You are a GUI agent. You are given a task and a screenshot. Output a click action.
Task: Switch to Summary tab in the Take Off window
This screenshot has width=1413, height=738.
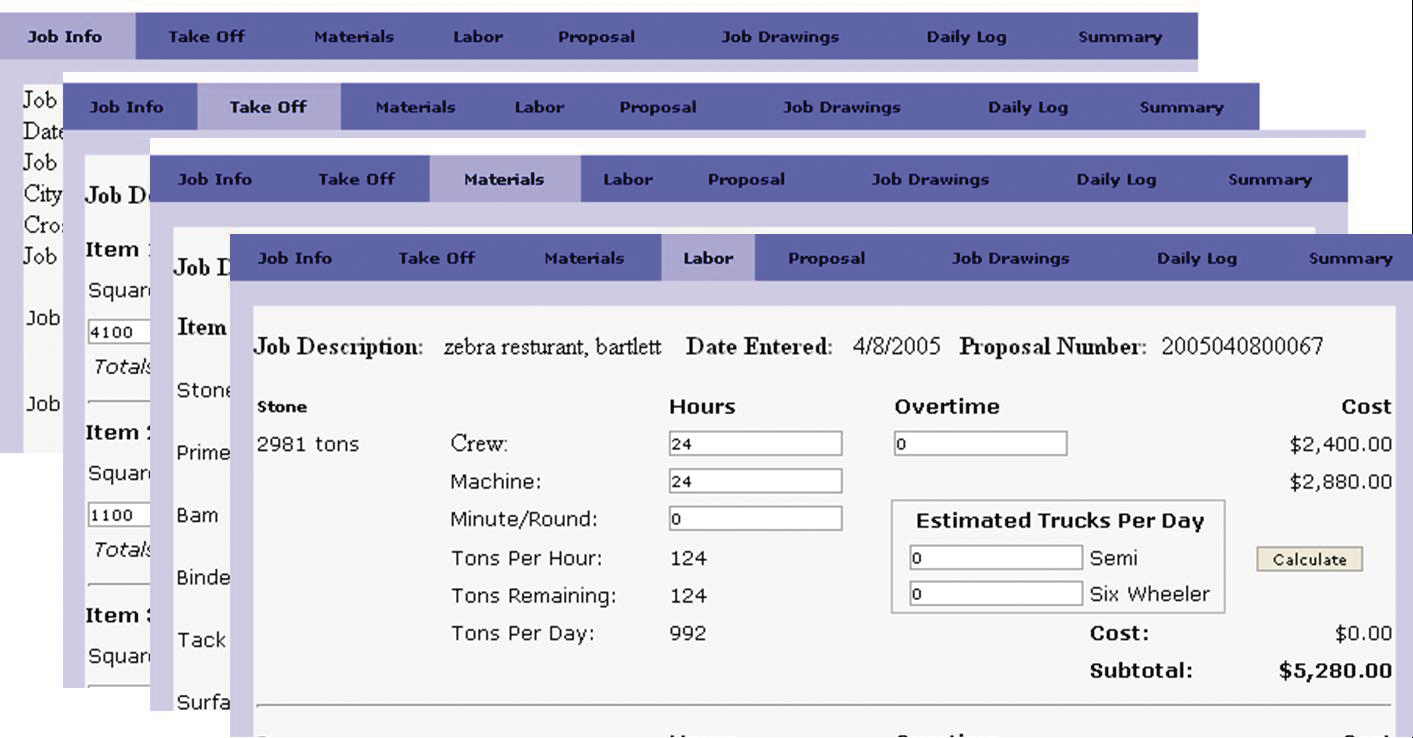[x=1182, y=107]
